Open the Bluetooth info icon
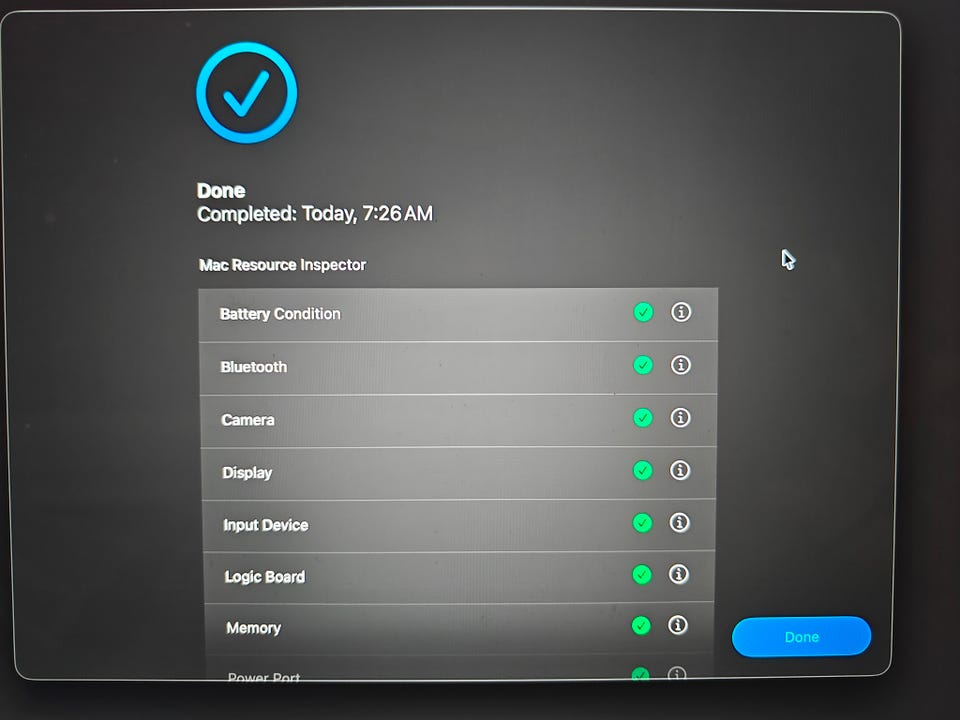The width and height of the screenshot is (960, 720). coord(681,365)
